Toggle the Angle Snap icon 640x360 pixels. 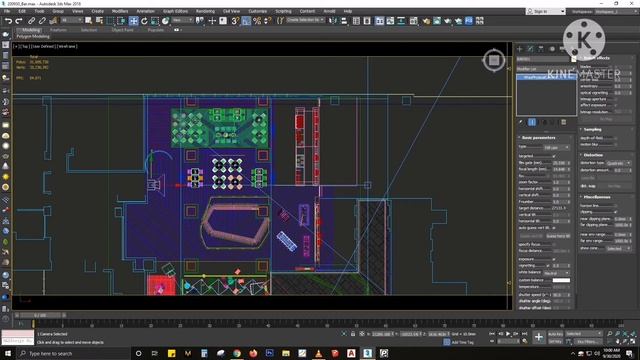click(246, 20)
